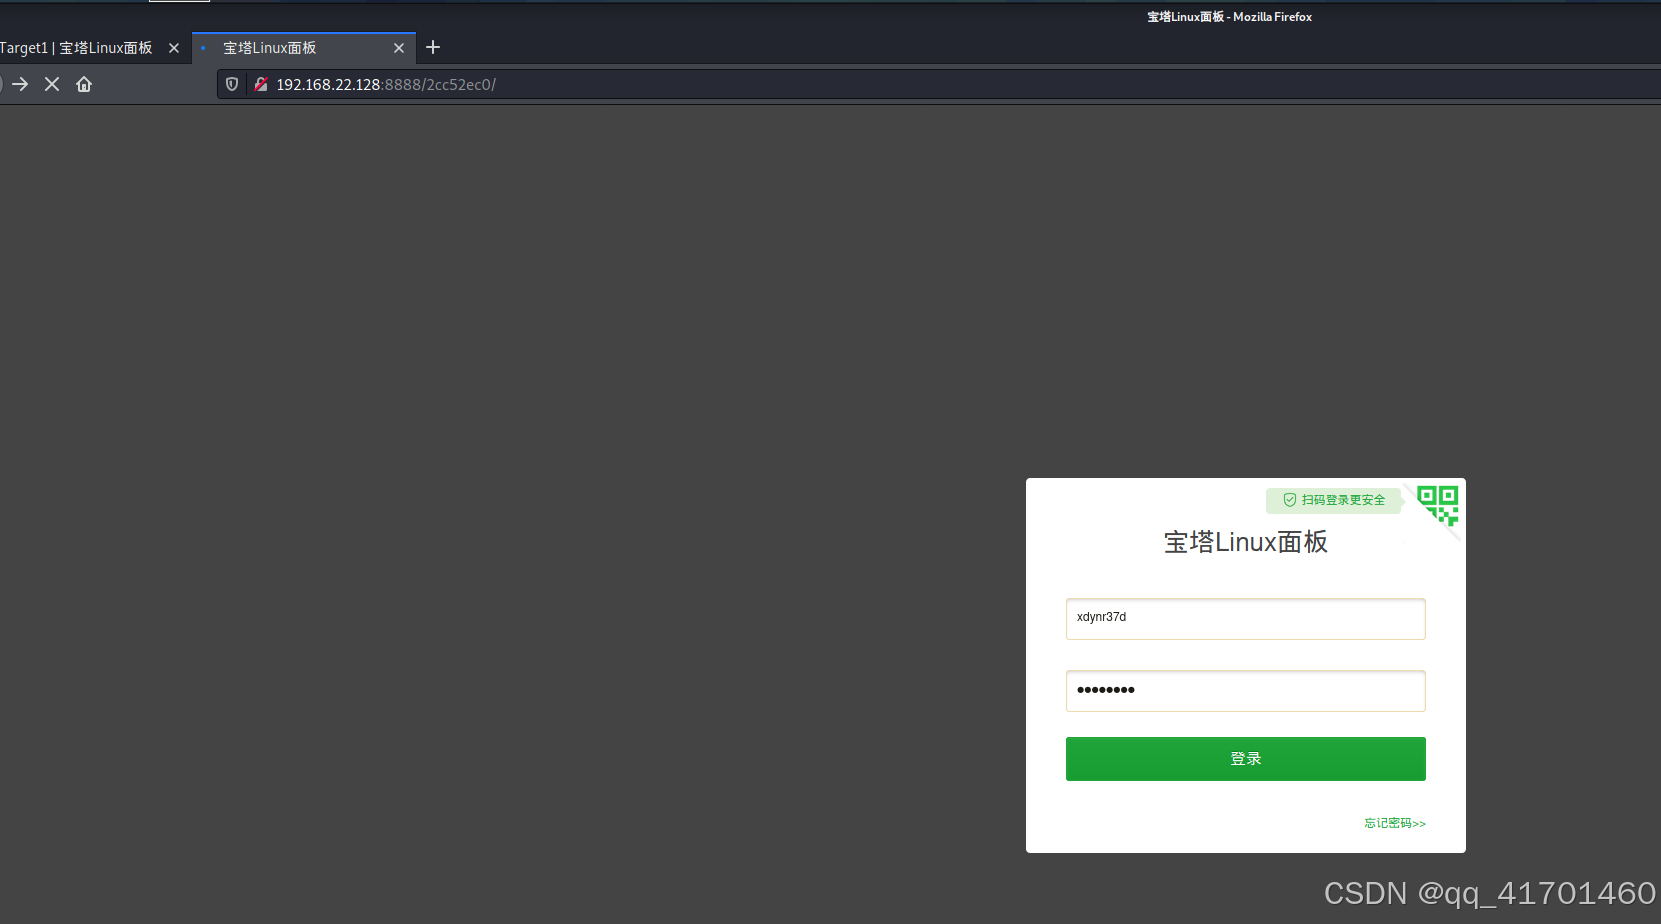Click the browser forward arrow
The width and height of the screenshot is (1661, 924).
click(20, 84)
